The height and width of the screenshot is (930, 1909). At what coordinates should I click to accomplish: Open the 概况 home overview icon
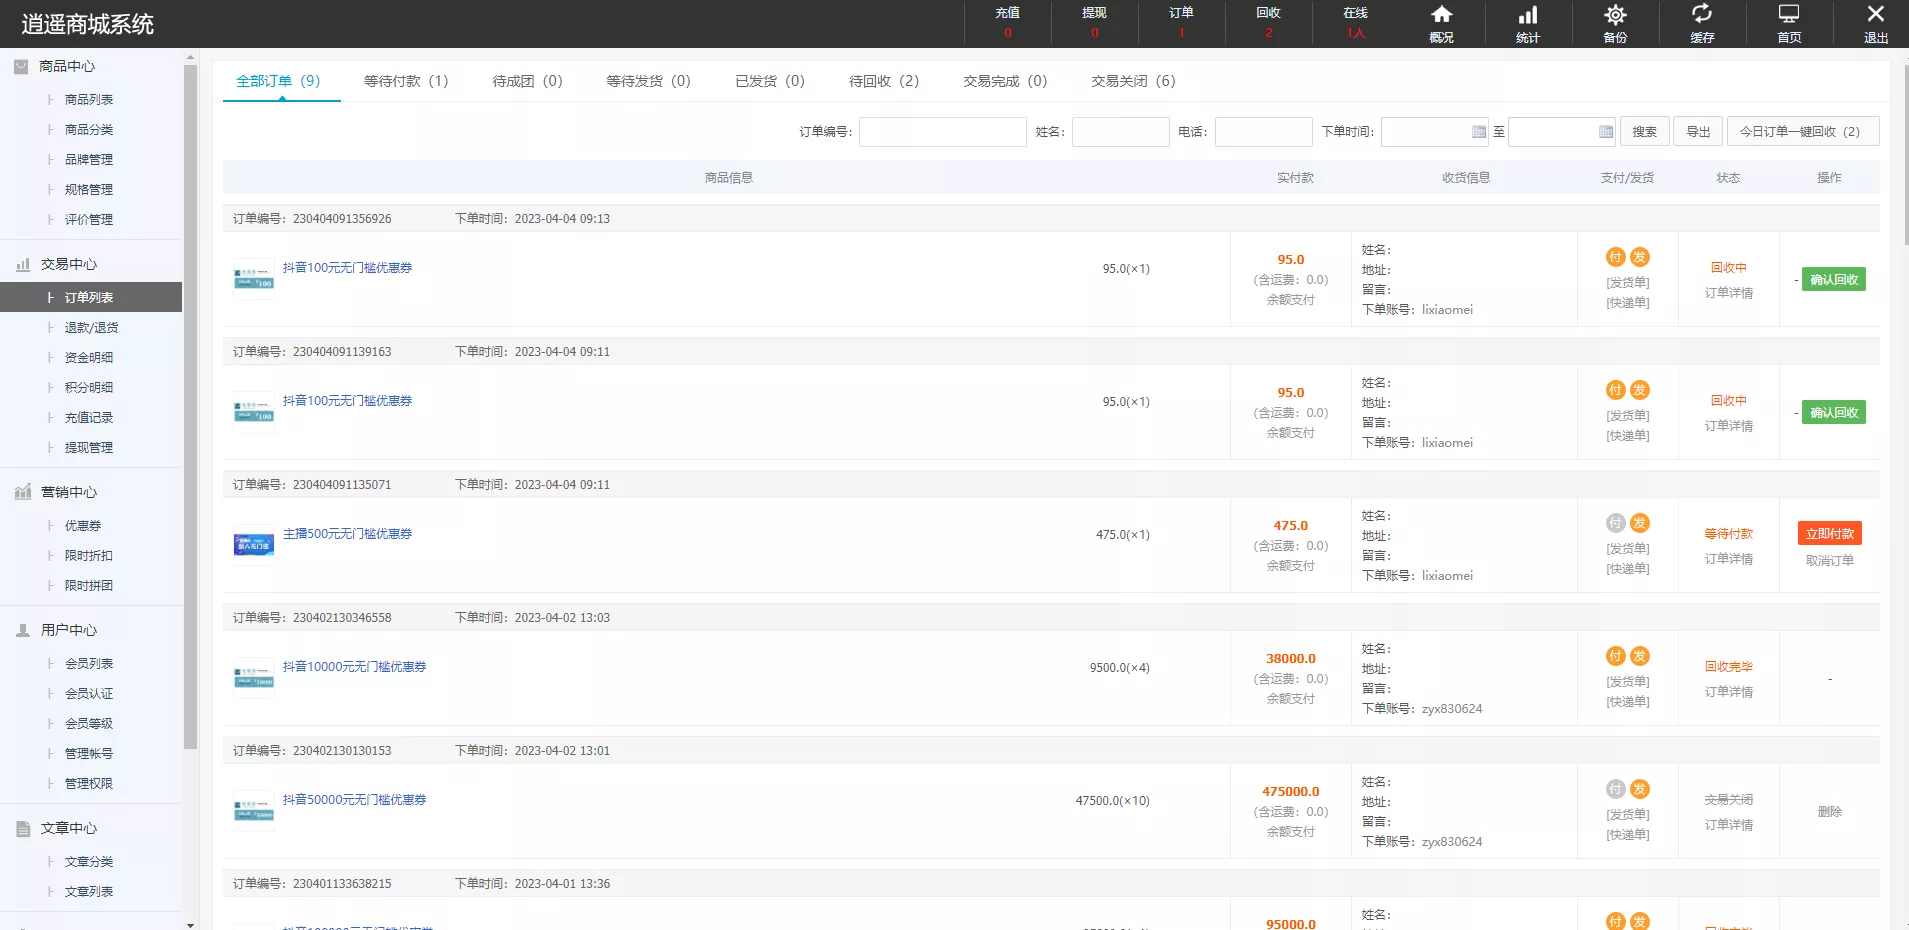click(x=1441, y=15)
